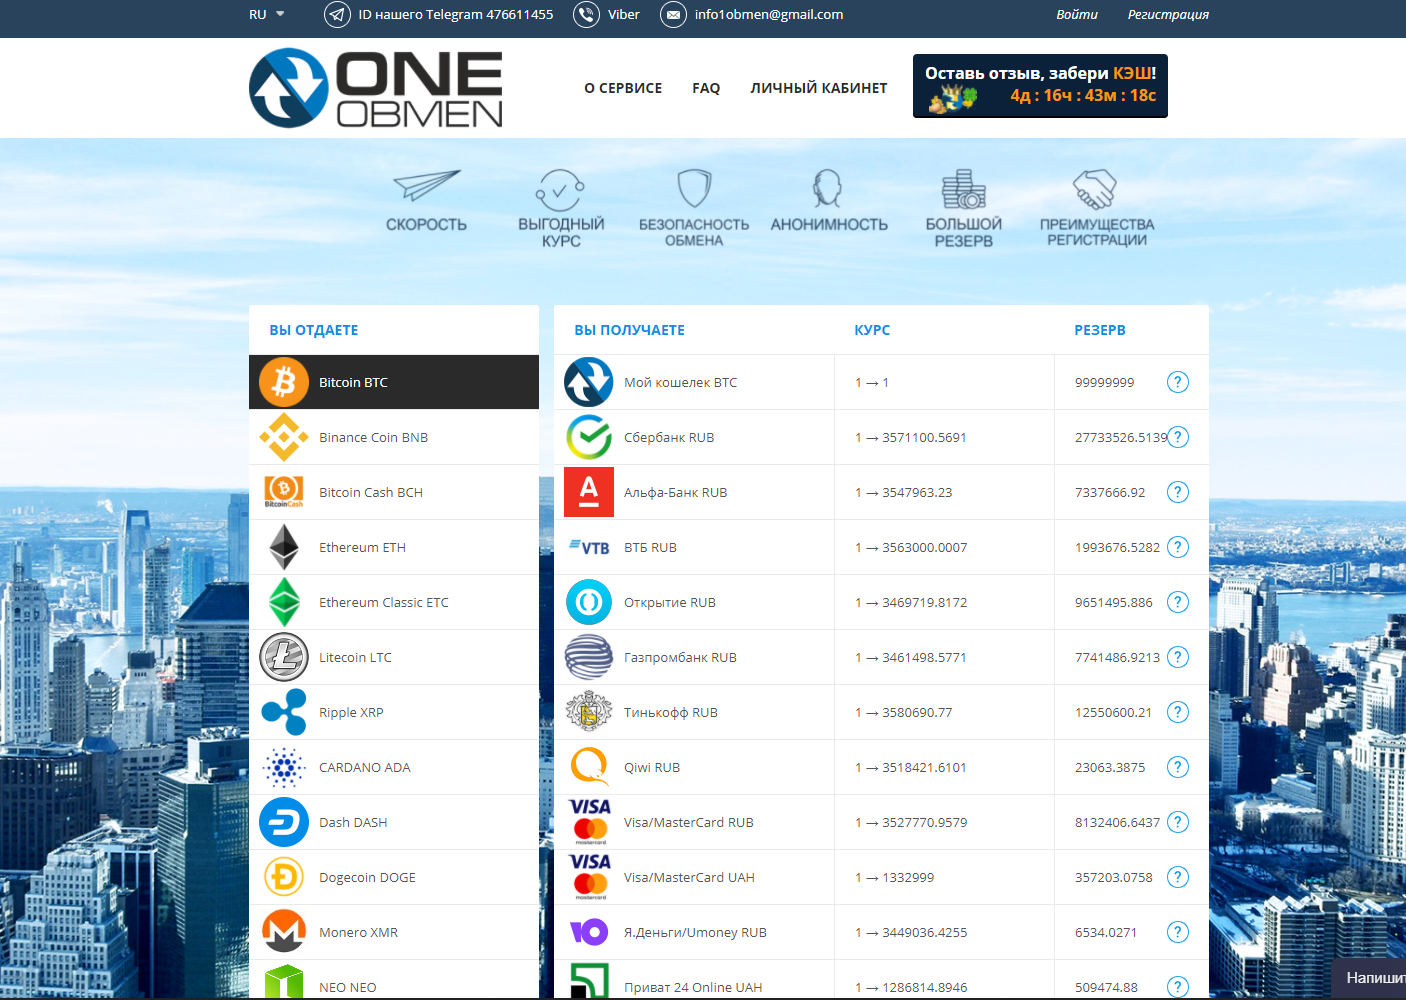Click help icon for Газпромбанк reserve
The image size is (1406, 1000).
pyautogui.click(x=1178, y=657)
